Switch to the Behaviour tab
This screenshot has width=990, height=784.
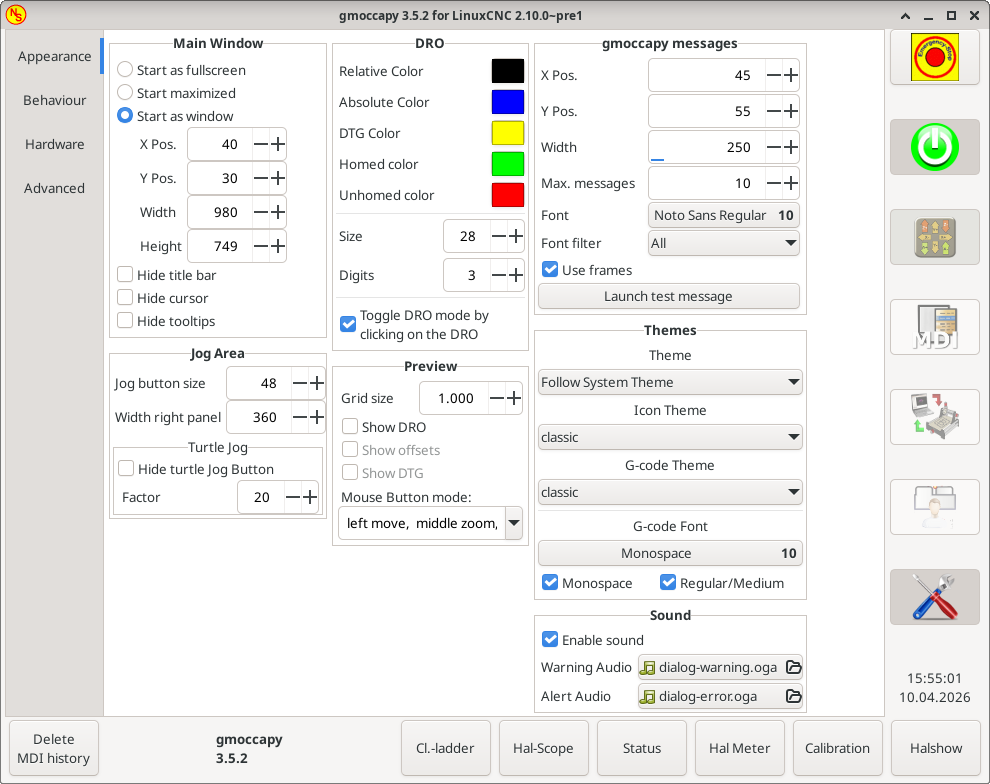(52, 100)
